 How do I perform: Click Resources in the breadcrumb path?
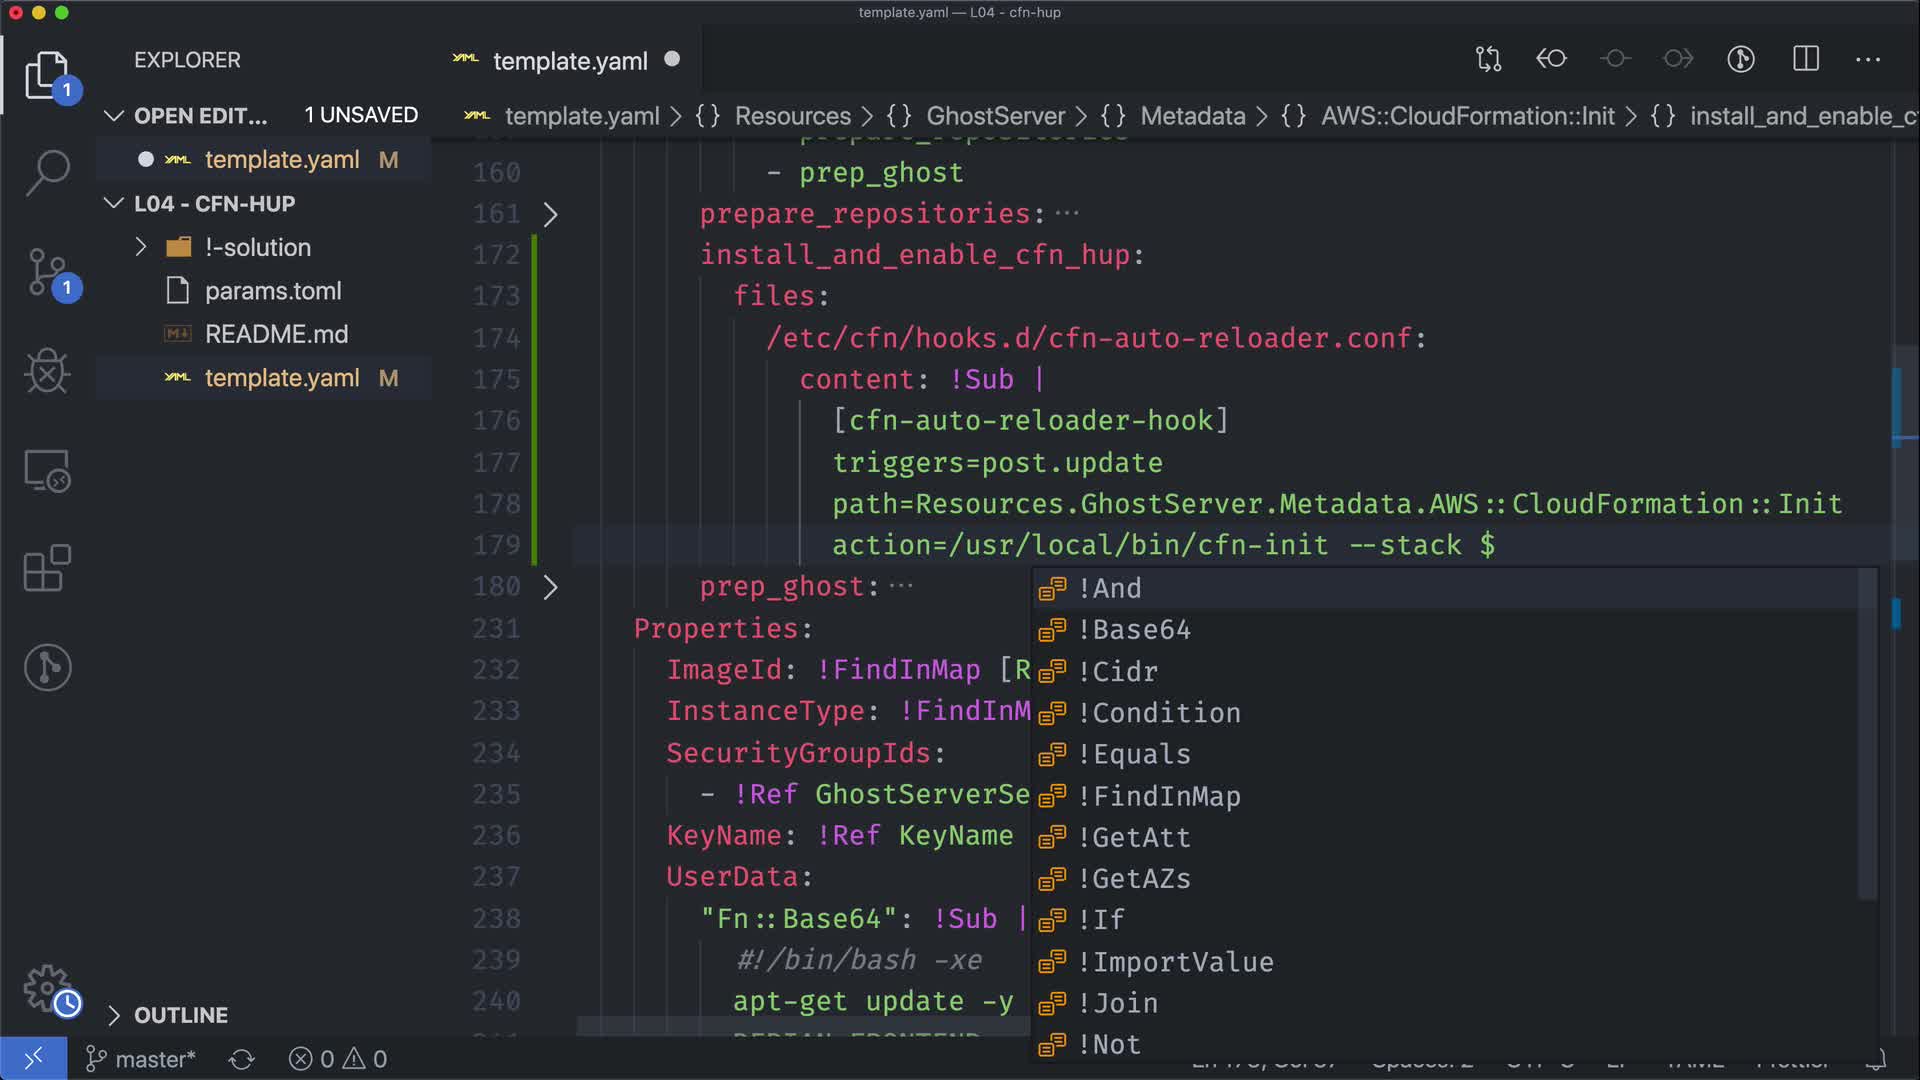point(792,116)
